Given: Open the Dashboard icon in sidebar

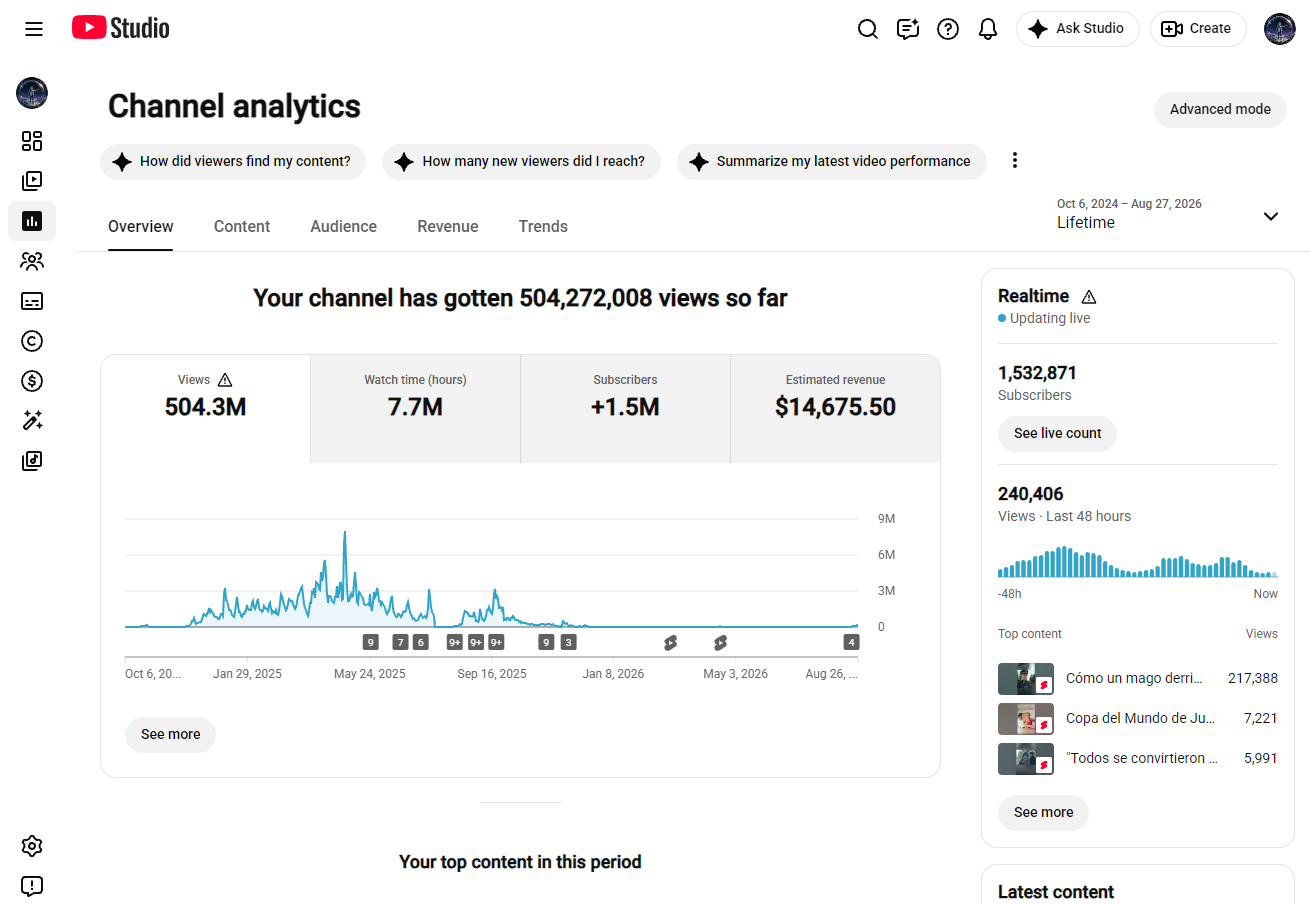Looking at the screenshot, I should point(32,141).
